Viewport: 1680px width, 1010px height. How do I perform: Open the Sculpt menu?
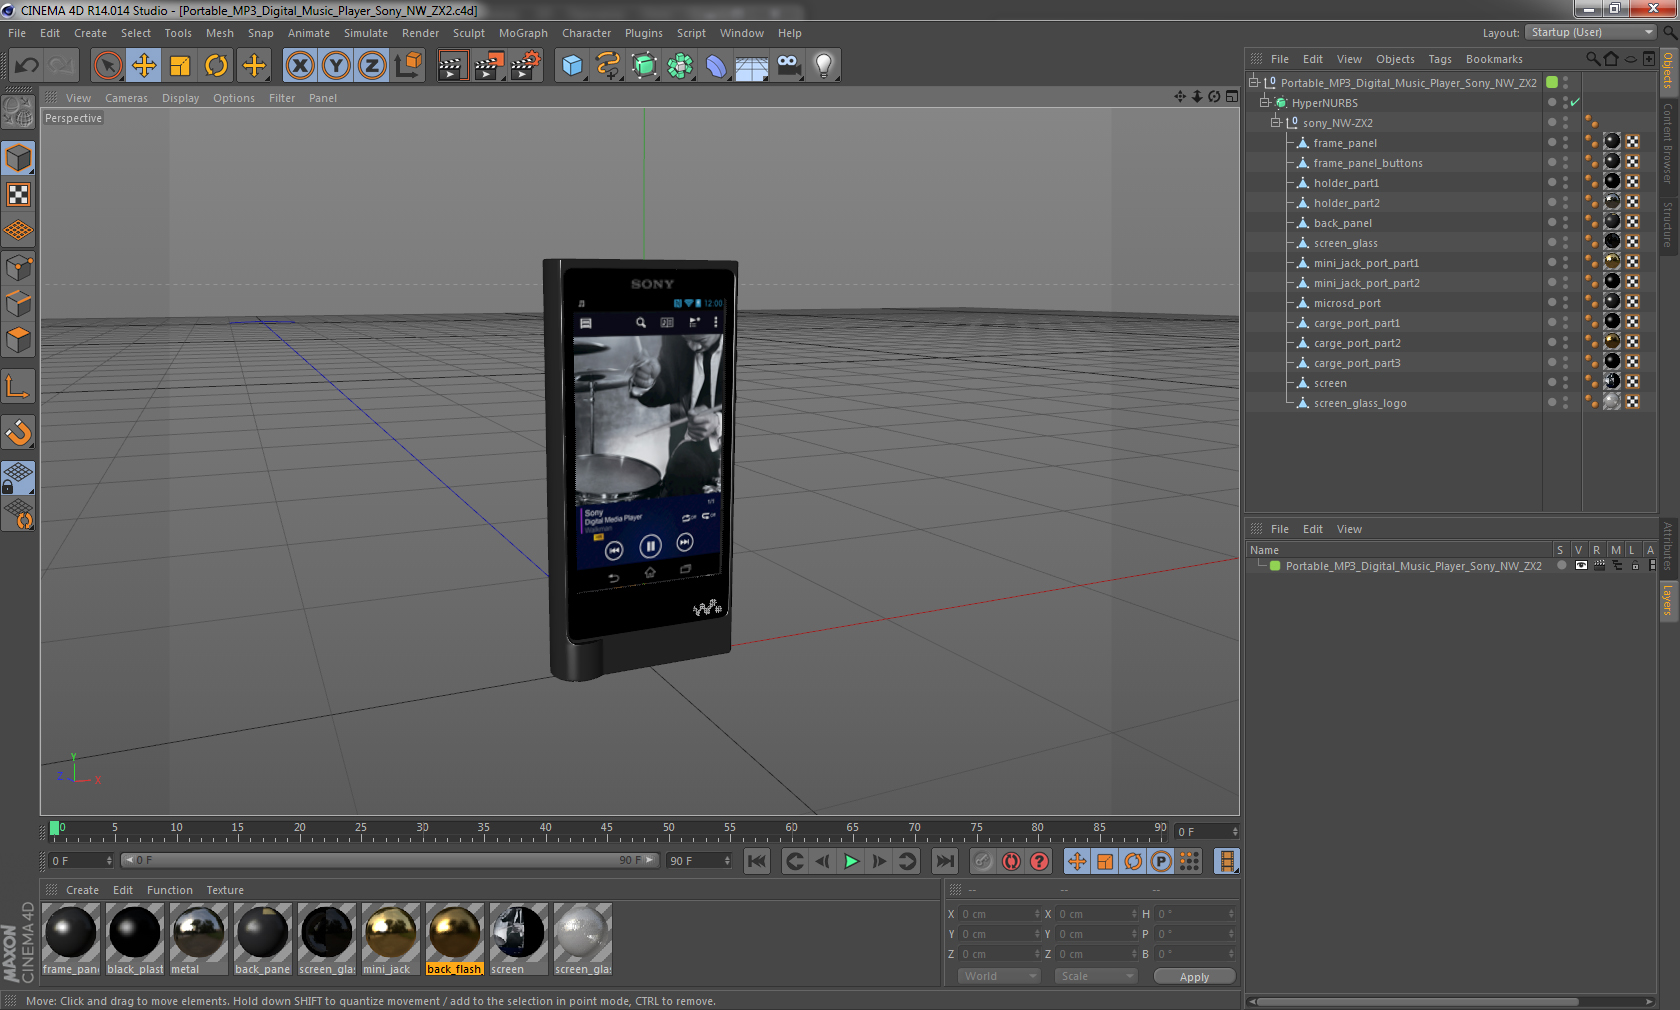click(x=468, y=33)
